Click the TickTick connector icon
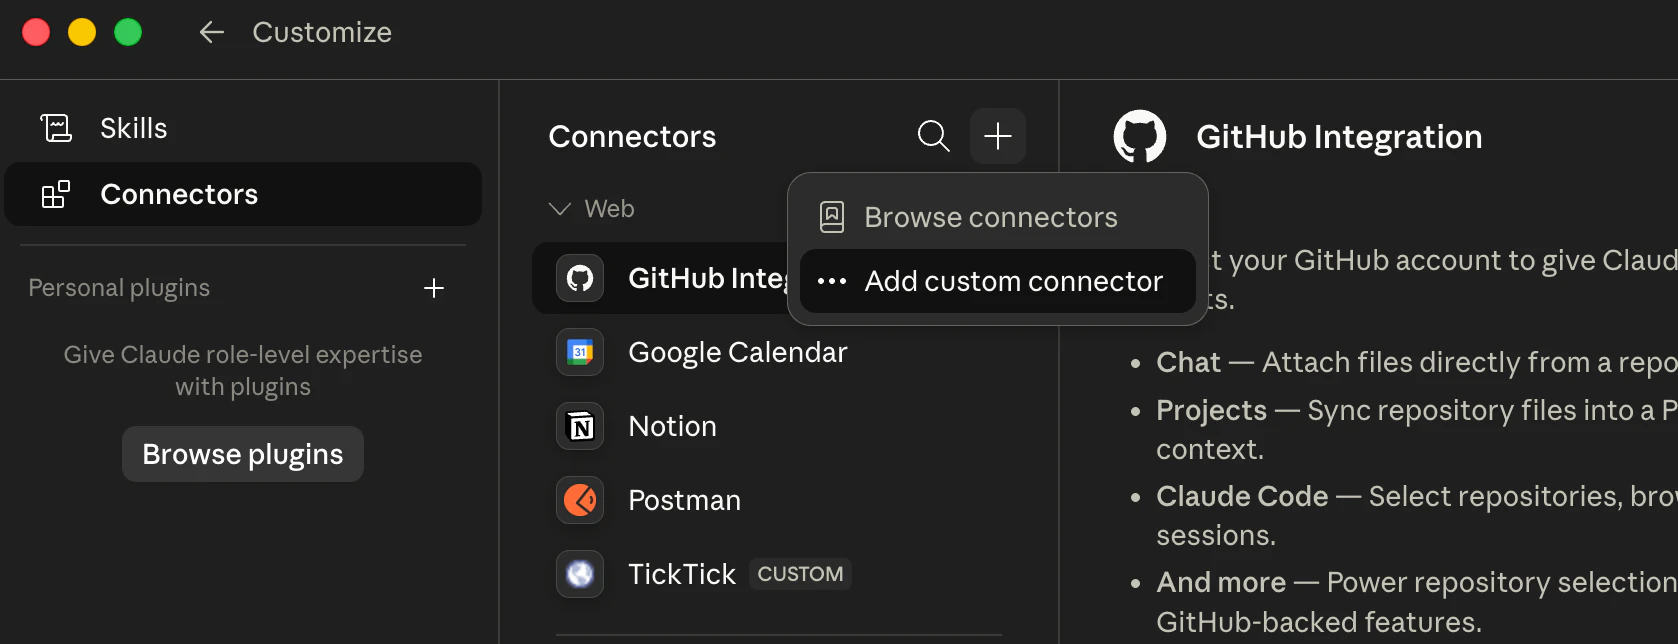Viewport: 1678px width, 644px height. pos(580,574)
